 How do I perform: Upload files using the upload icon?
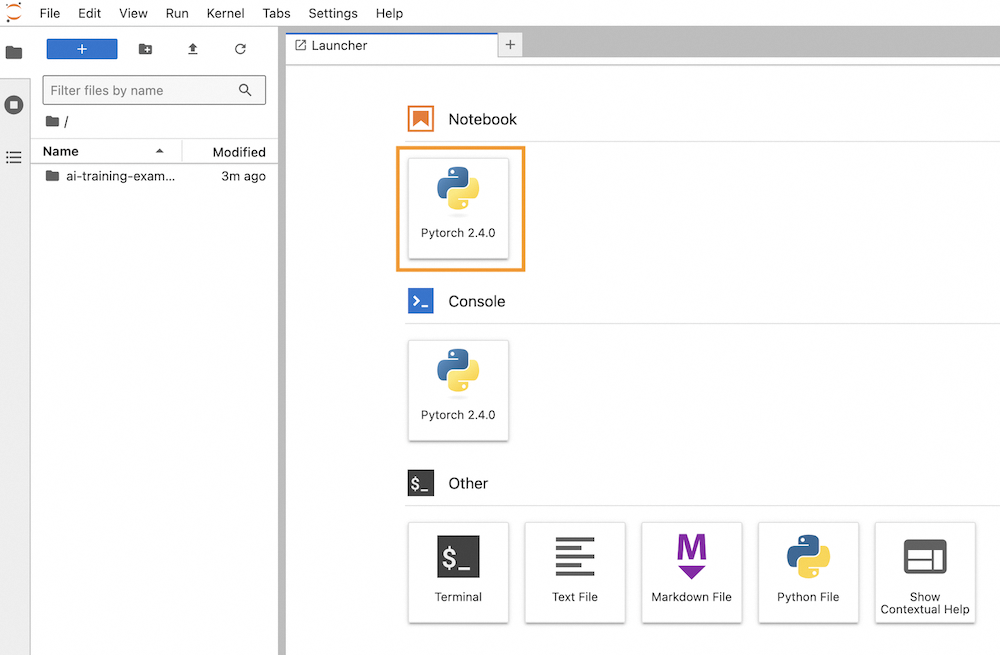[x=192, y=48]
